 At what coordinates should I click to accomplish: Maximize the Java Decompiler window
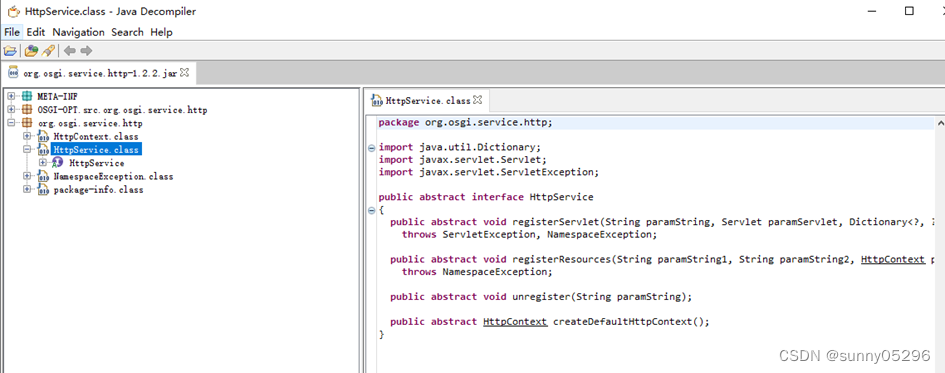click(x=909, y=11)
